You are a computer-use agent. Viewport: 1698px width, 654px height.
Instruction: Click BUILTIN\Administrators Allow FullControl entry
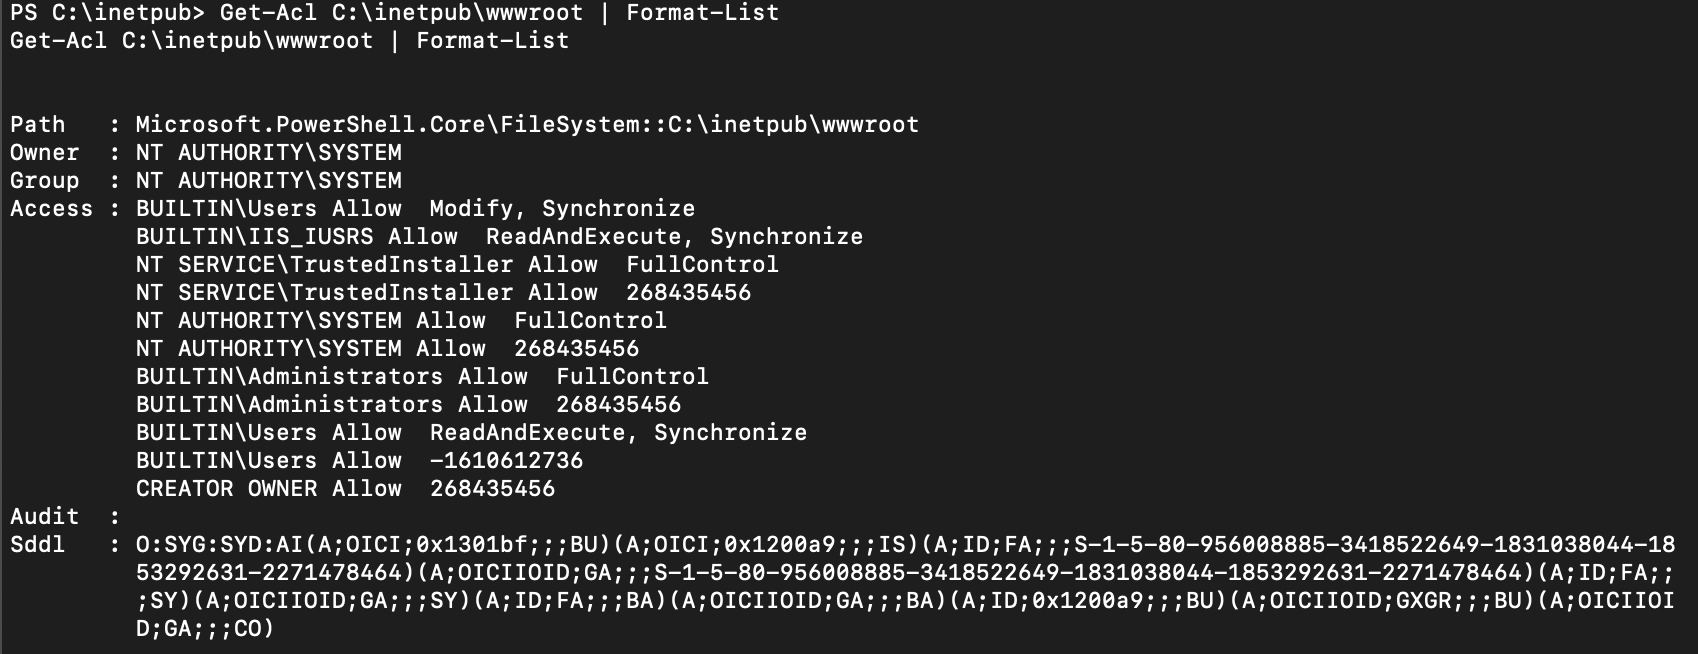tap(422, 377)
